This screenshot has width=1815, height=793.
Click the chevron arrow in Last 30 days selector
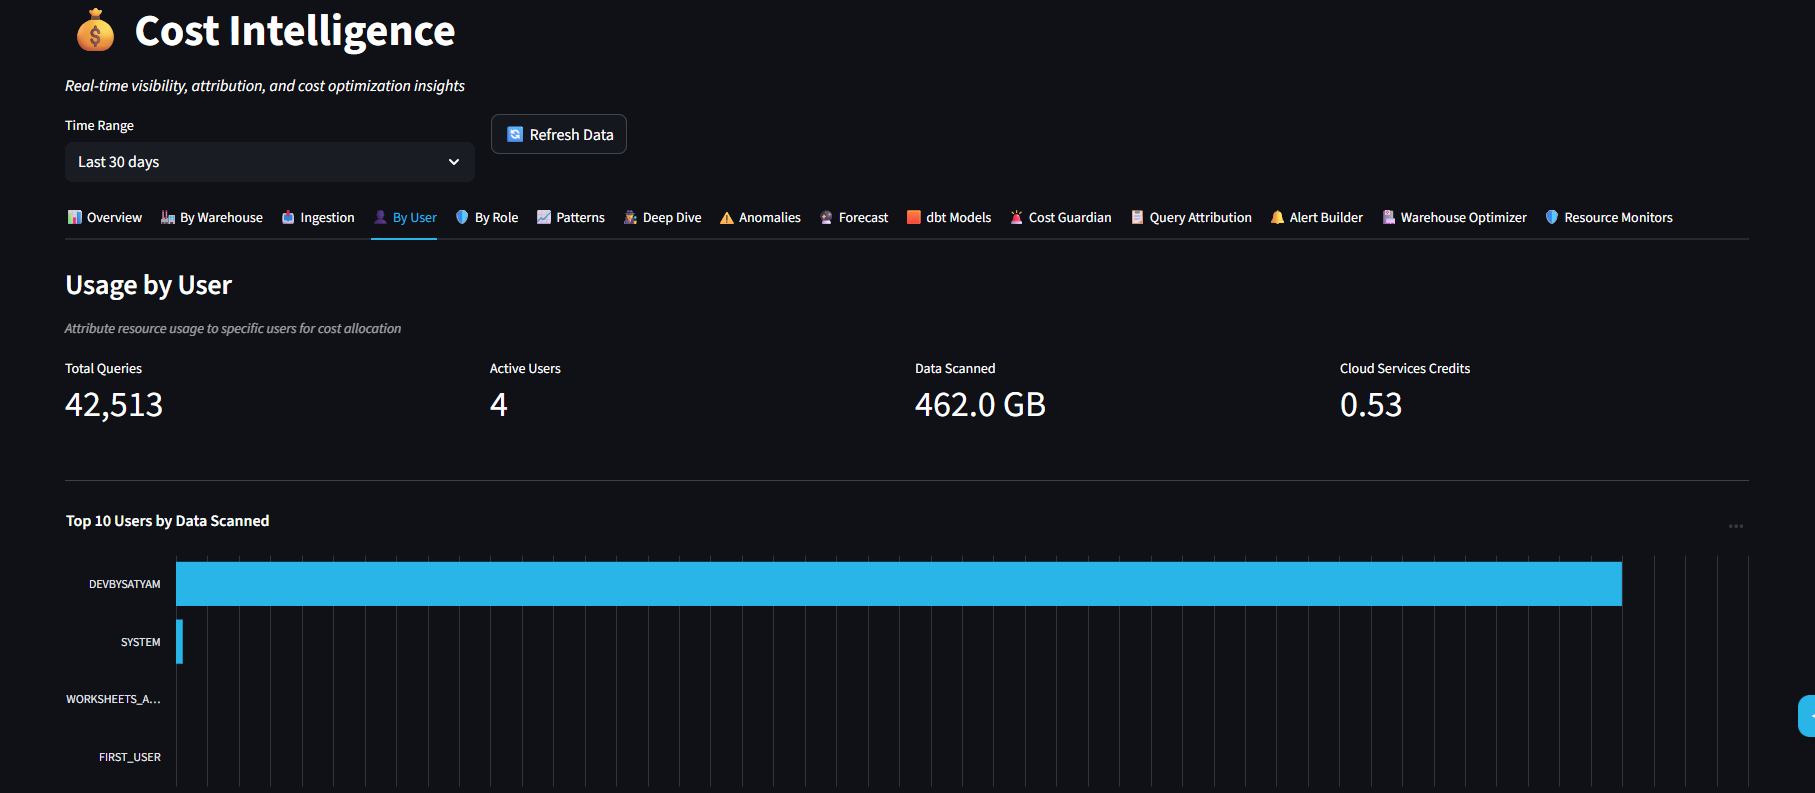pyautogui.click(x=454, y=162)
